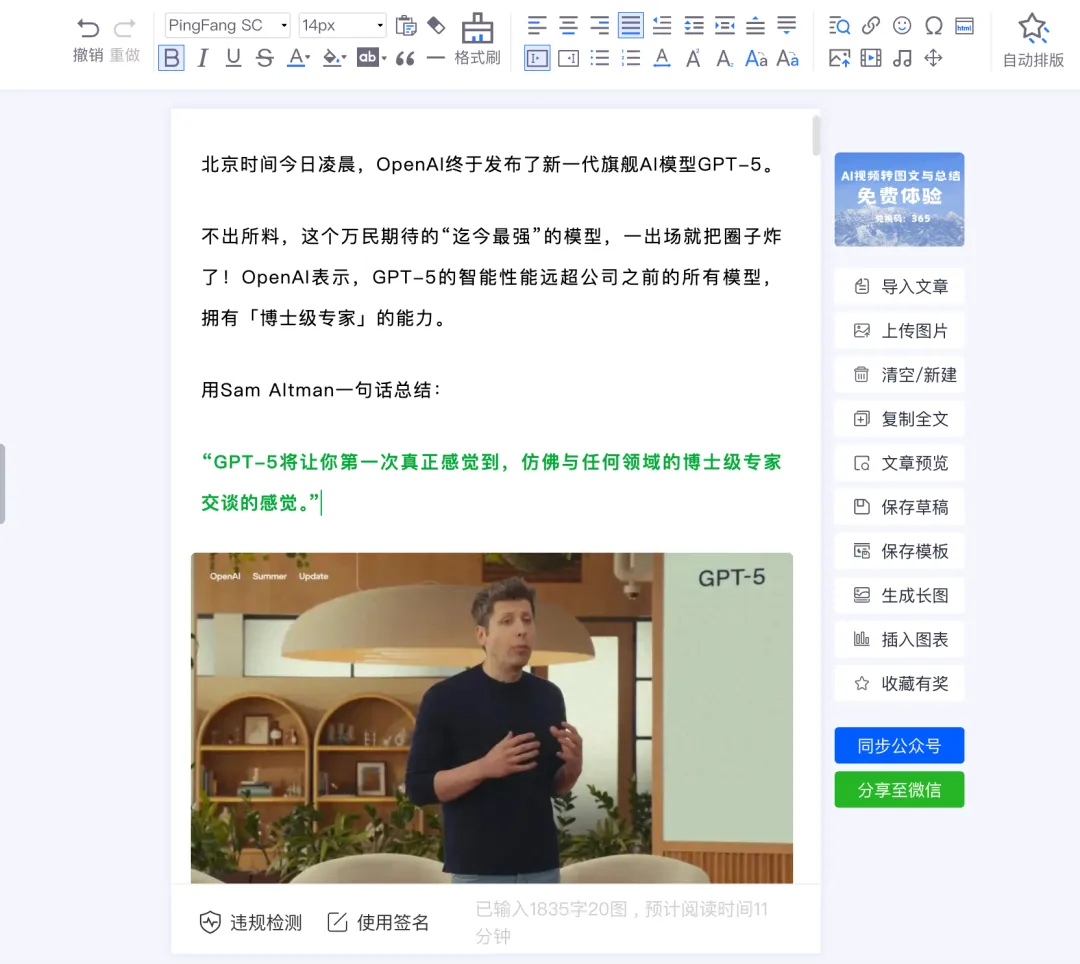Adjust line spacing icon

coord(694,25)
